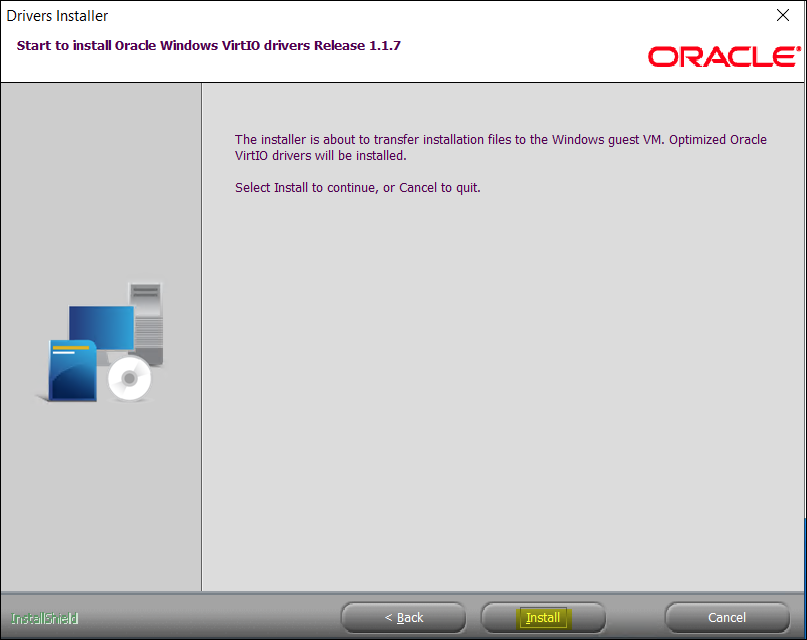
Task: Cancel the Oracle VirtIO driver installation
Action: 727,617
